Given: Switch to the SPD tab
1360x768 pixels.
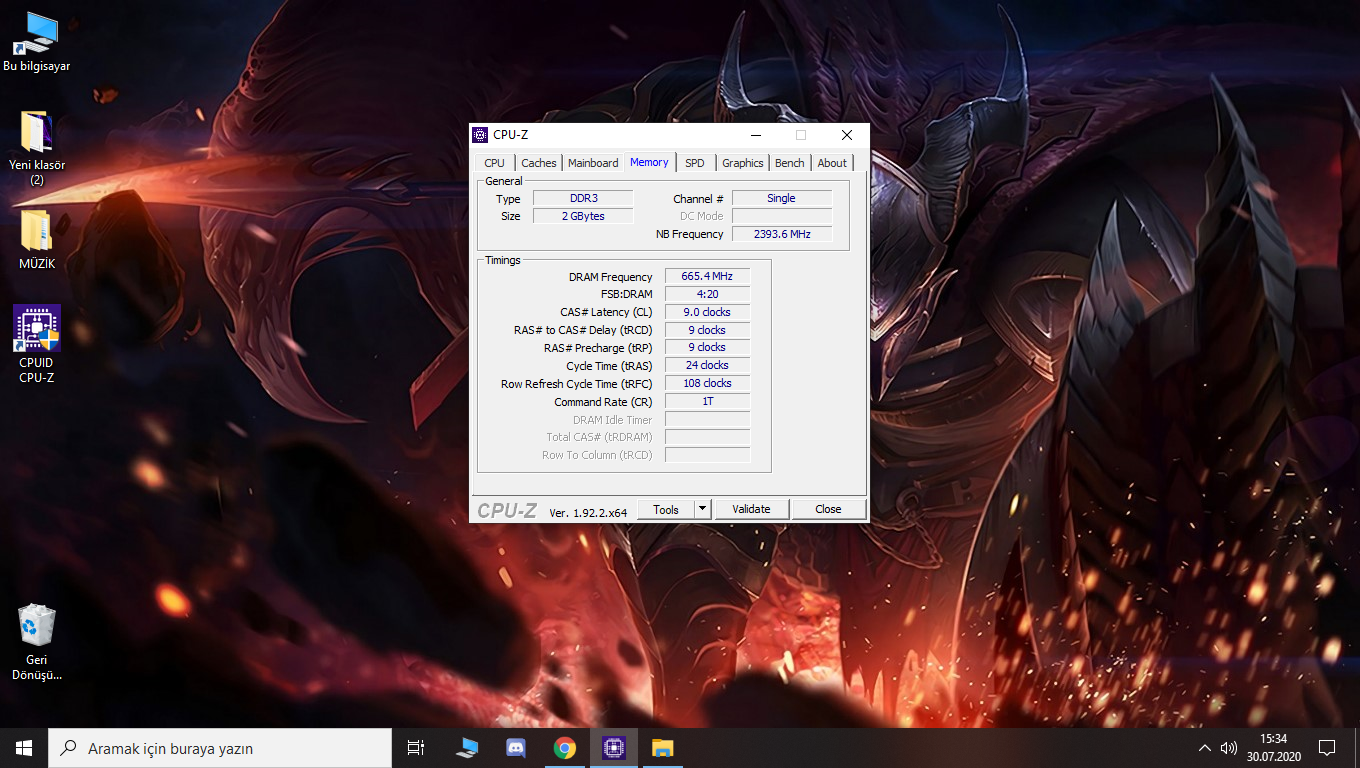Looking at the screenshot, I should coord(694,163).
